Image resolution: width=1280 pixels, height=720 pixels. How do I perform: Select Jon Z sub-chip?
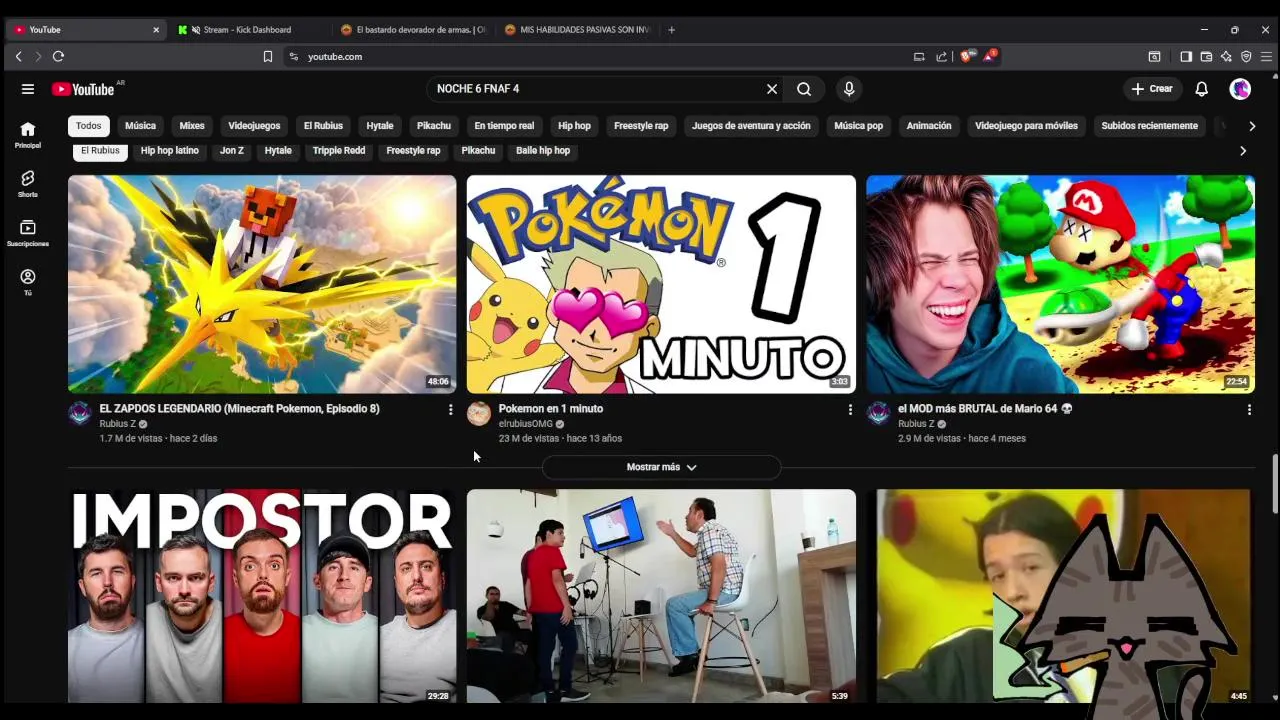pos(232,151)
